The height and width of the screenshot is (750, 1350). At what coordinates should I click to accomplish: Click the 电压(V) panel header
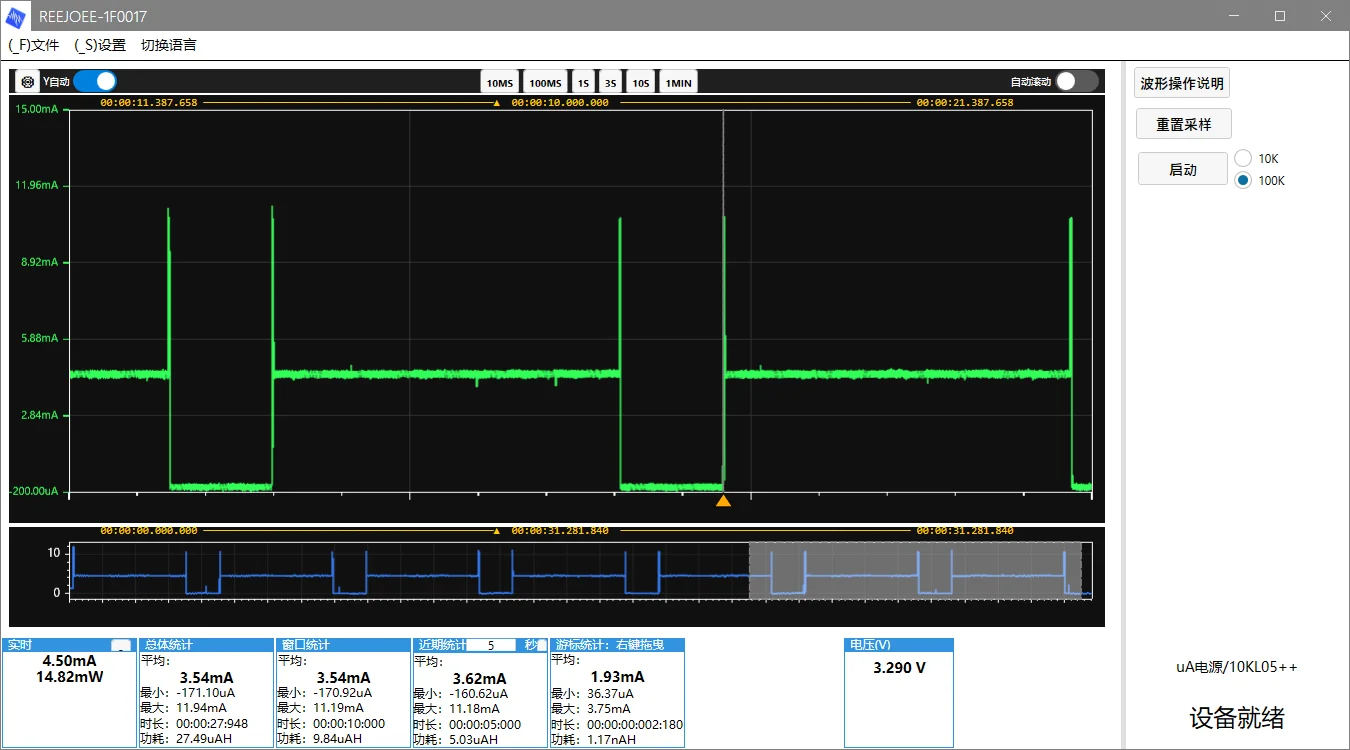899,645
